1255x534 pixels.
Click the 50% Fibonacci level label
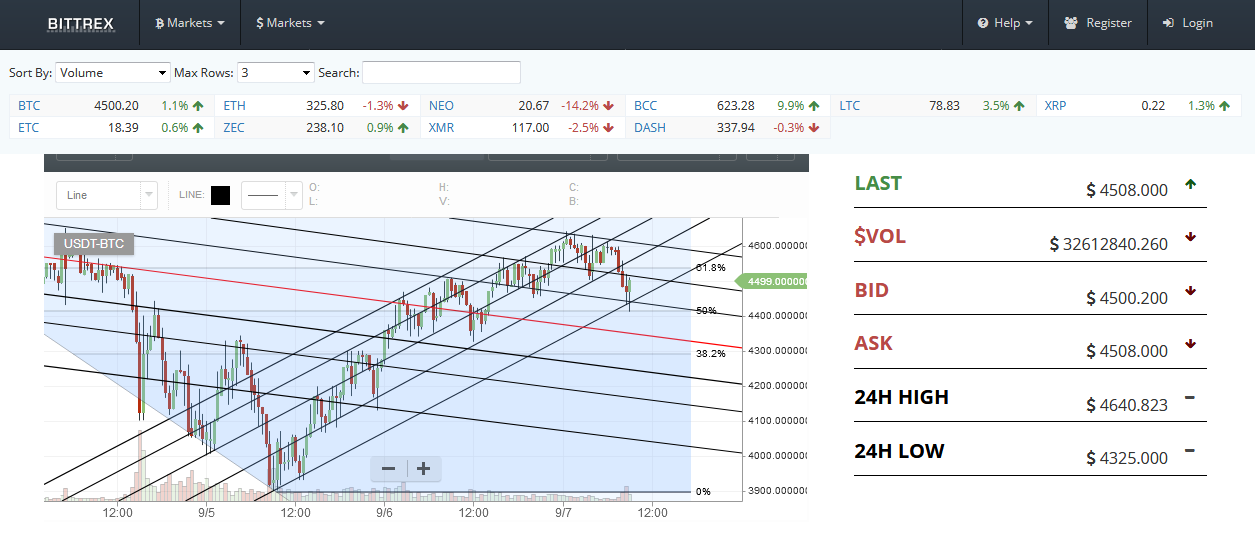pos(706,311)
